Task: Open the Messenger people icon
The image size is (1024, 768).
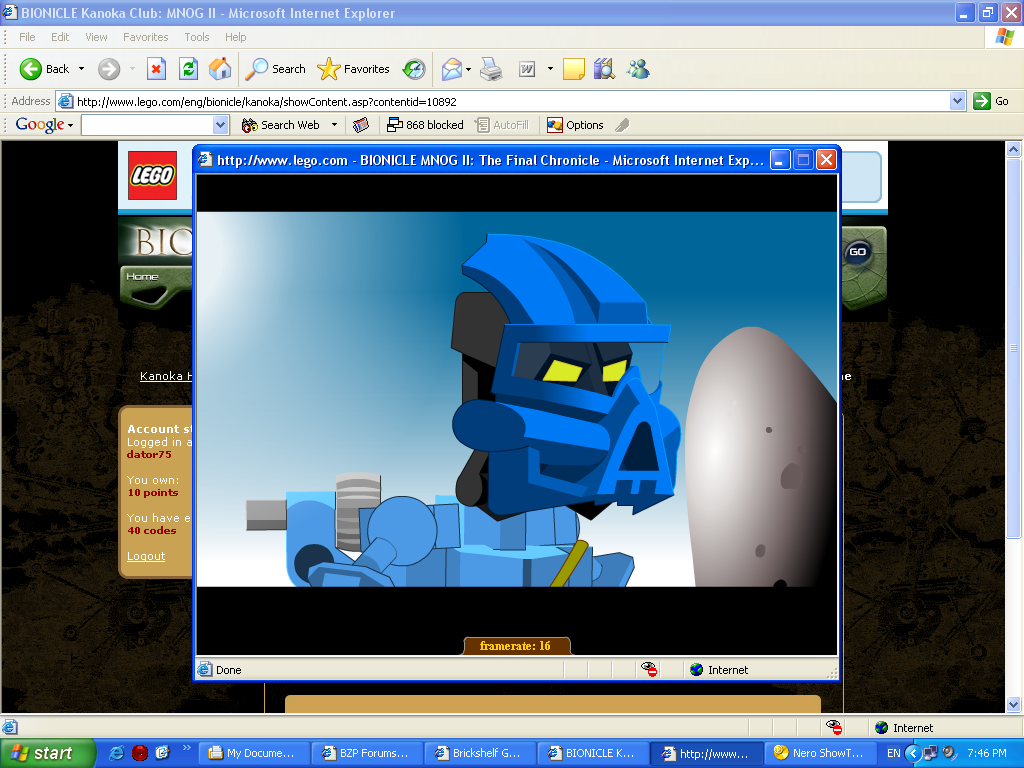Action: click(x=638, y=69)
